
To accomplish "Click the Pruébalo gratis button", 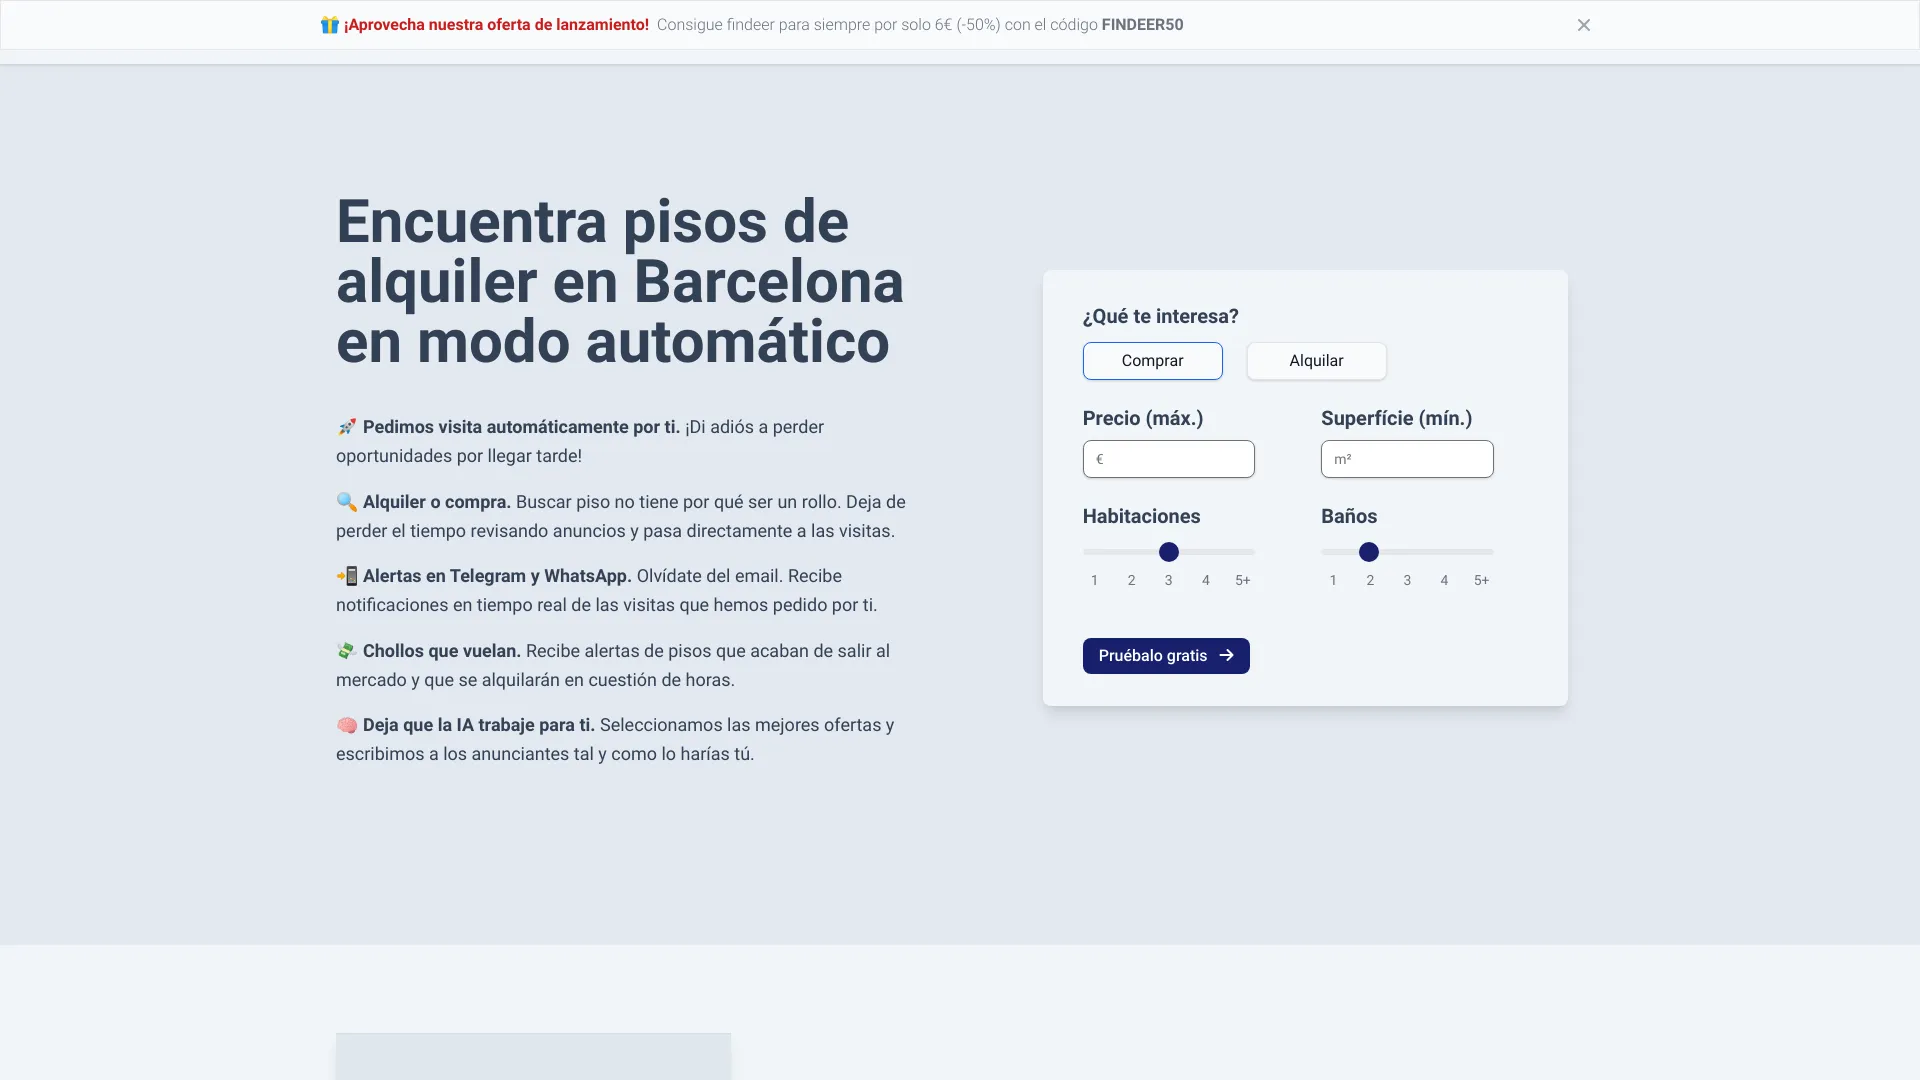I will point(1165,656).
